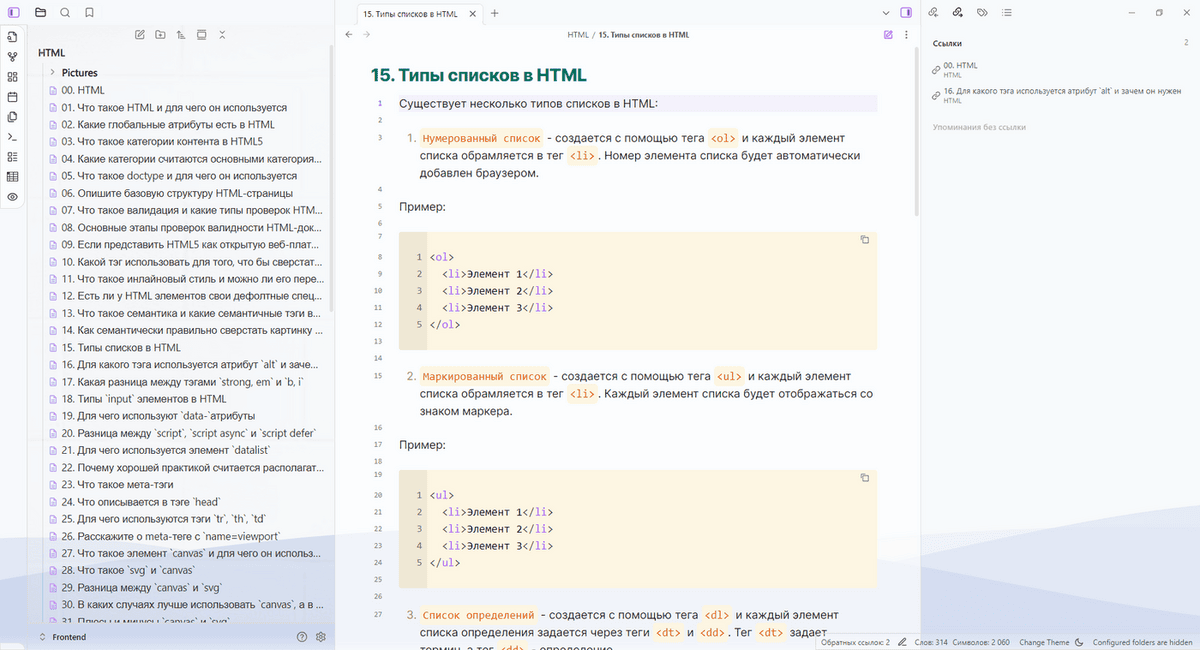Viewport: 1200px width, 650px height.
Task: Add a new tab with the plus button
Action: pos(494,13)
